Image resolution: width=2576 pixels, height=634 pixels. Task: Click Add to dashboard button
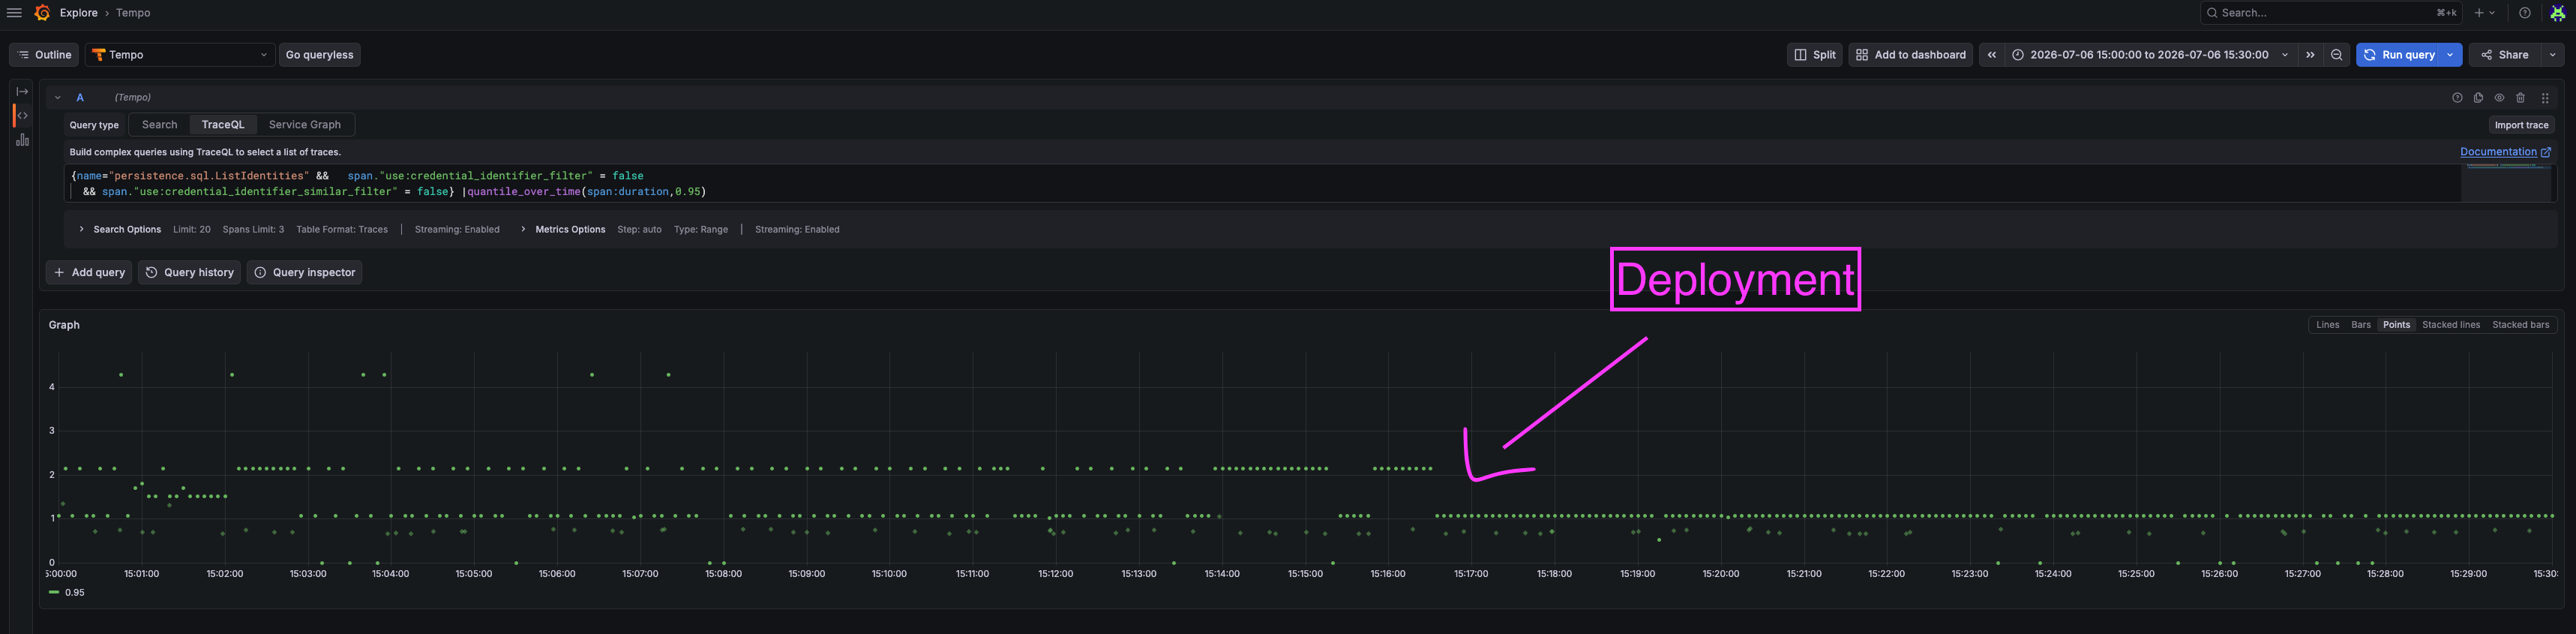pos(1910,55)
